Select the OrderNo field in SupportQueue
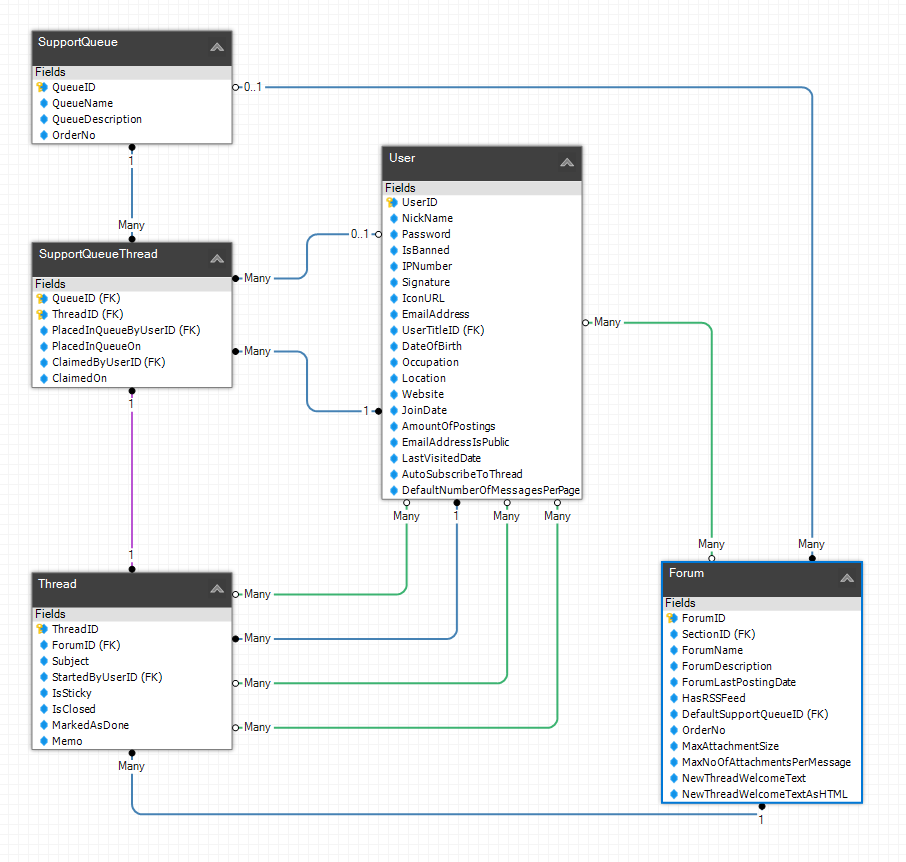This screenshot has width=906, height=862. click(132, 135)
